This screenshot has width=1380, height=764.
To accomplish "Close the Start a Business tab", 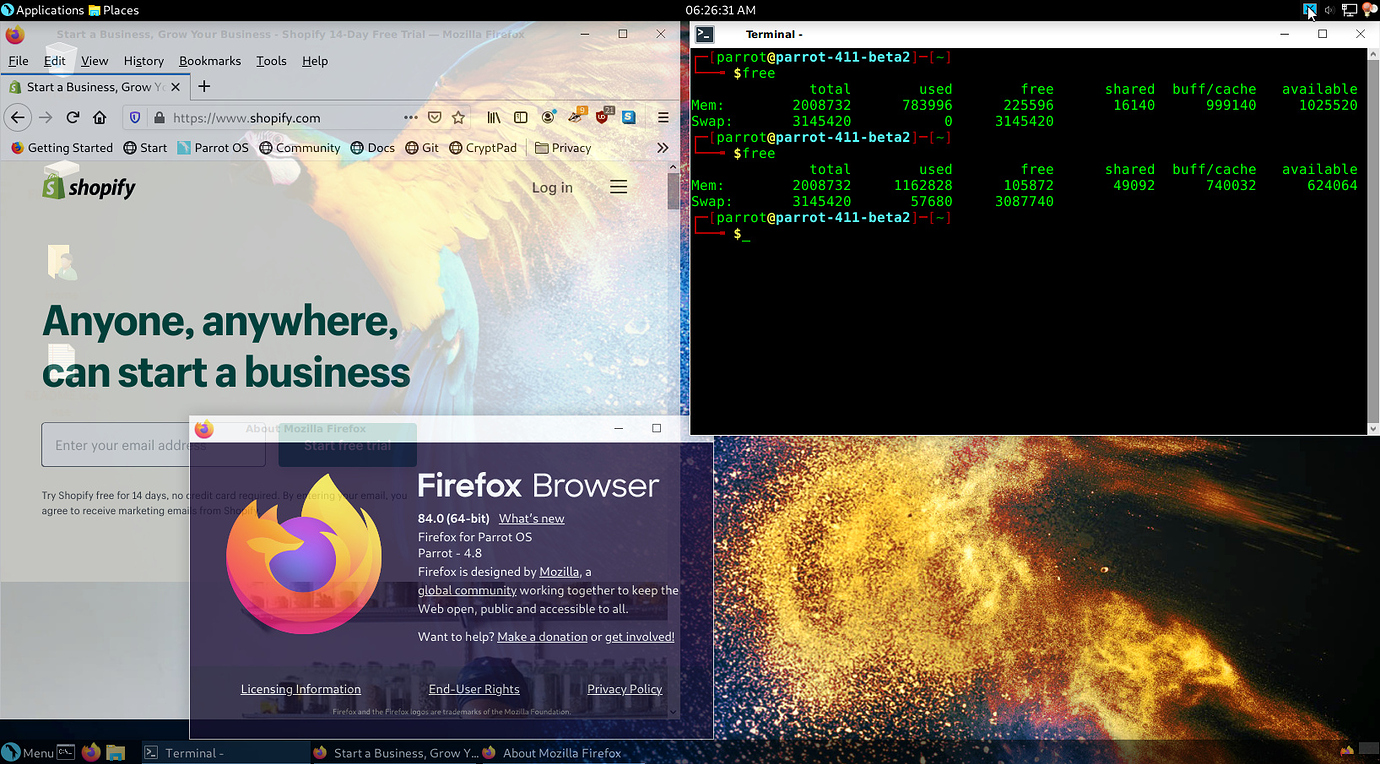I will tap(178, 87).
